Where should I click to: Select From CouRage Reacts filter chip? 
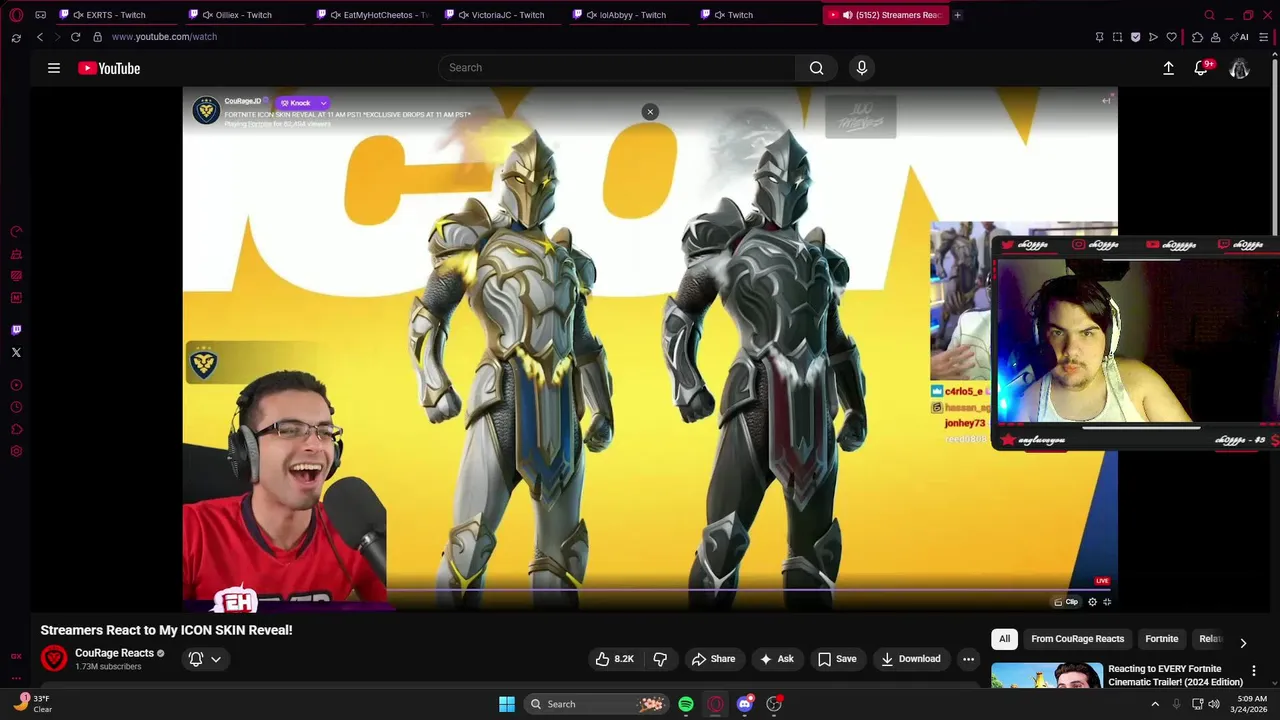[x=1077, y=639]
